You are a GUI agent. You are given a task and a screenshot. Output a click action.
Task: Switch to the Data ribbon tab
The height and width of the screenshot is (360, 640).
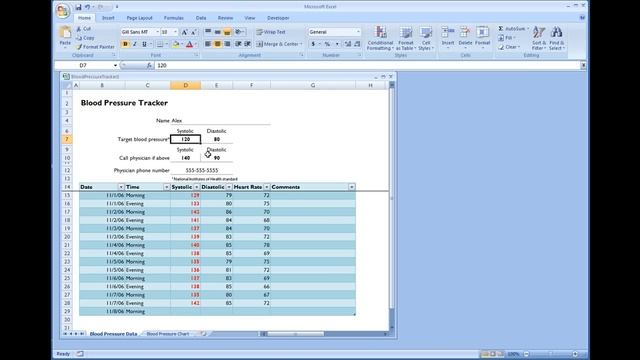tap(201, 18)
